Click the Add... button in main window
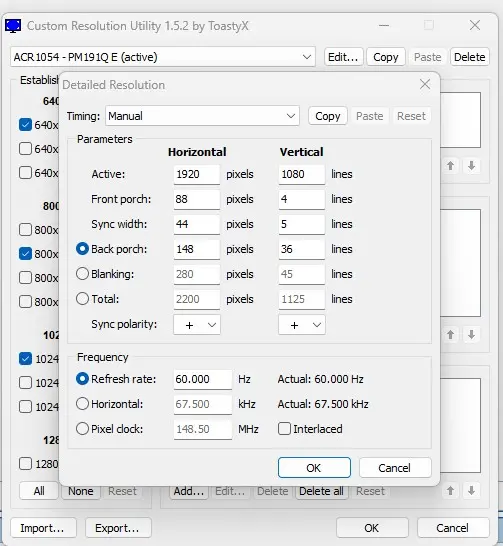 189,491
